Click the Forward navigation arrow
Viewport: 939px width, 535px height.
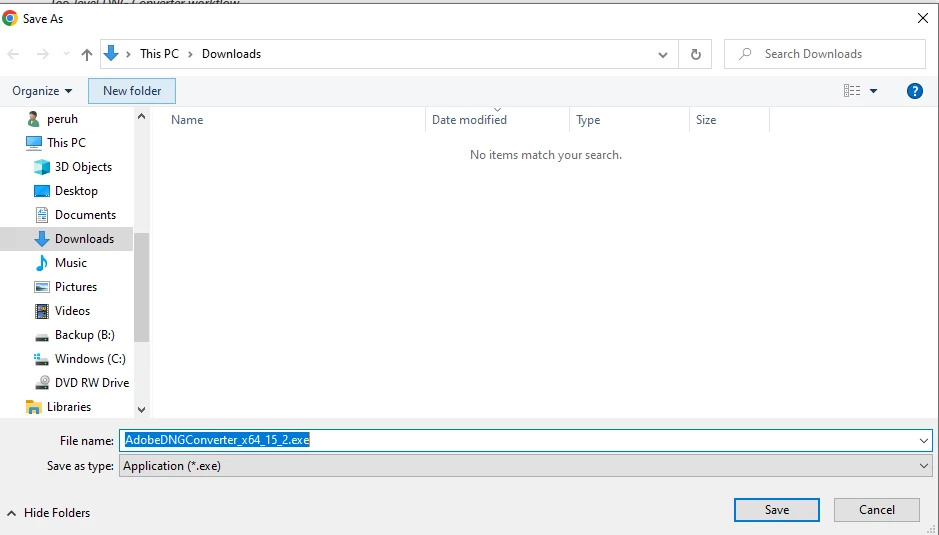coord(42,55)
